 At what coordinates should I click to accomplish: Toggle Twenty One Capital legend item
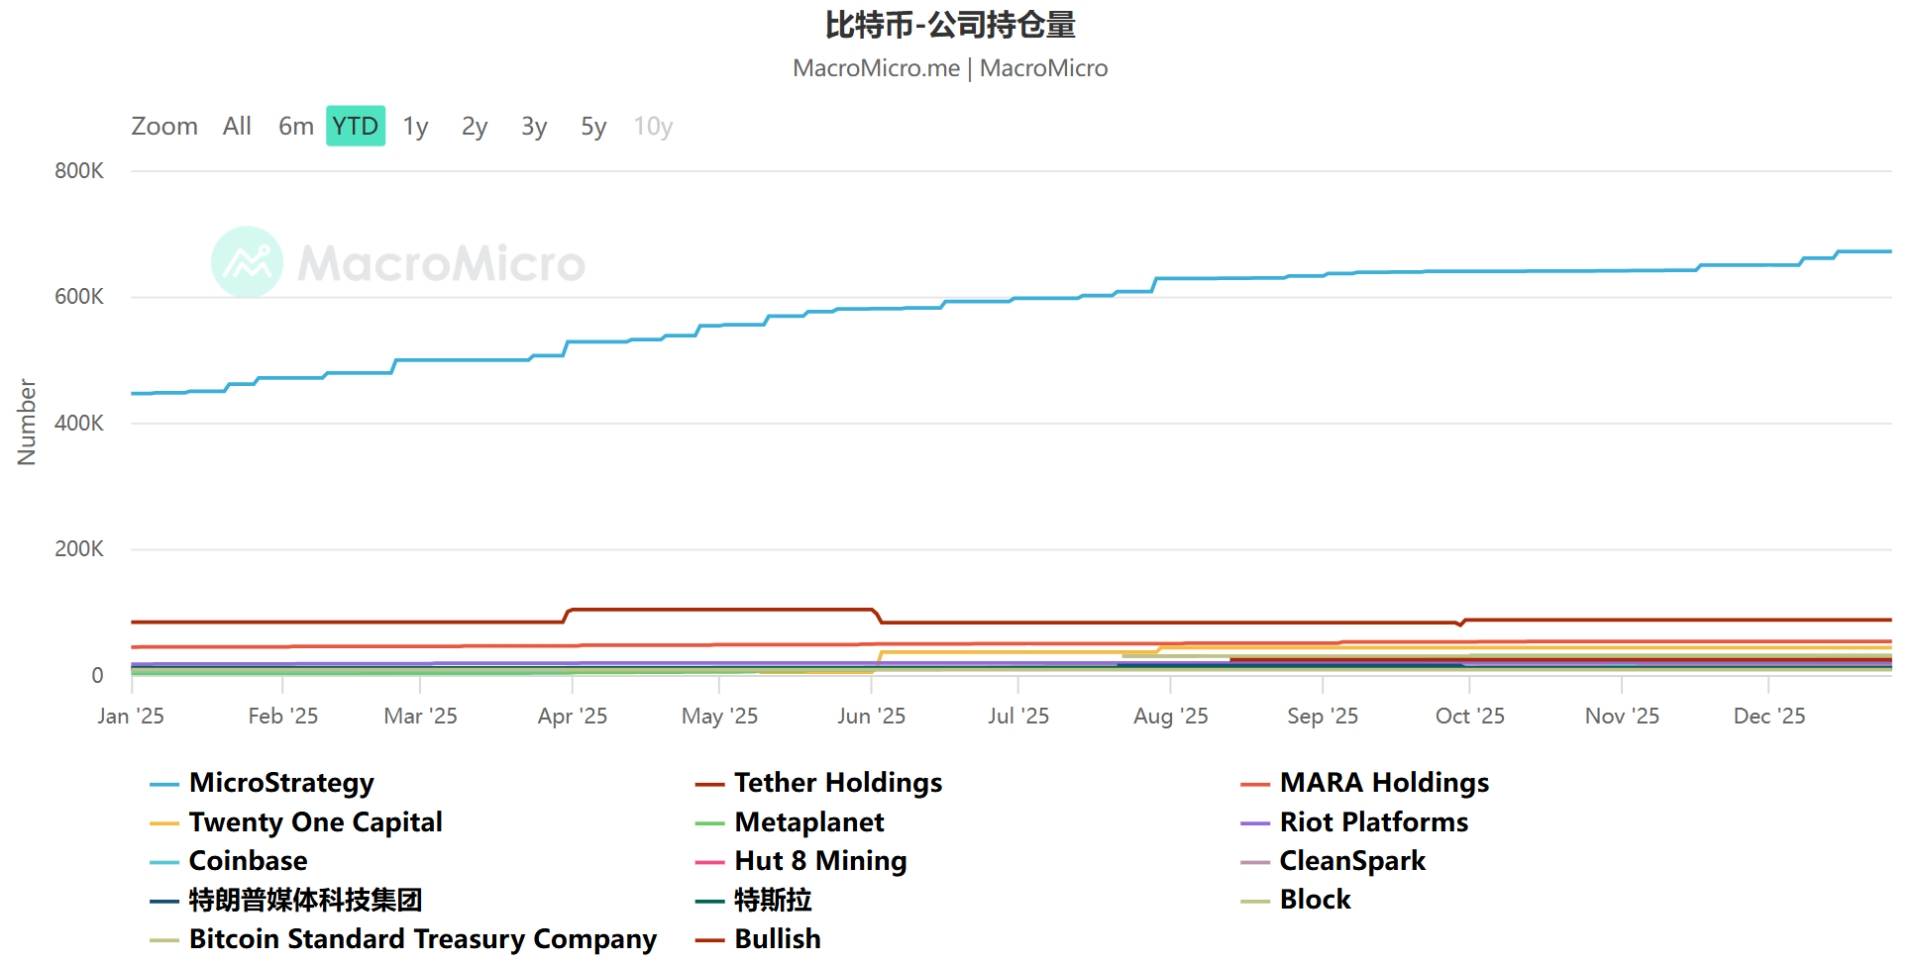point(315,822)
